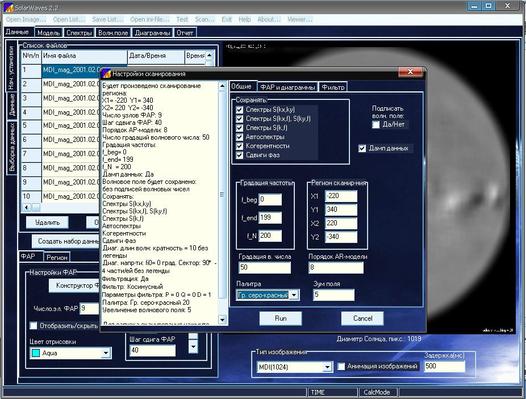Click the Градация в. числа field
Viewport: 526px width, 399px height.
click(265, 267)
